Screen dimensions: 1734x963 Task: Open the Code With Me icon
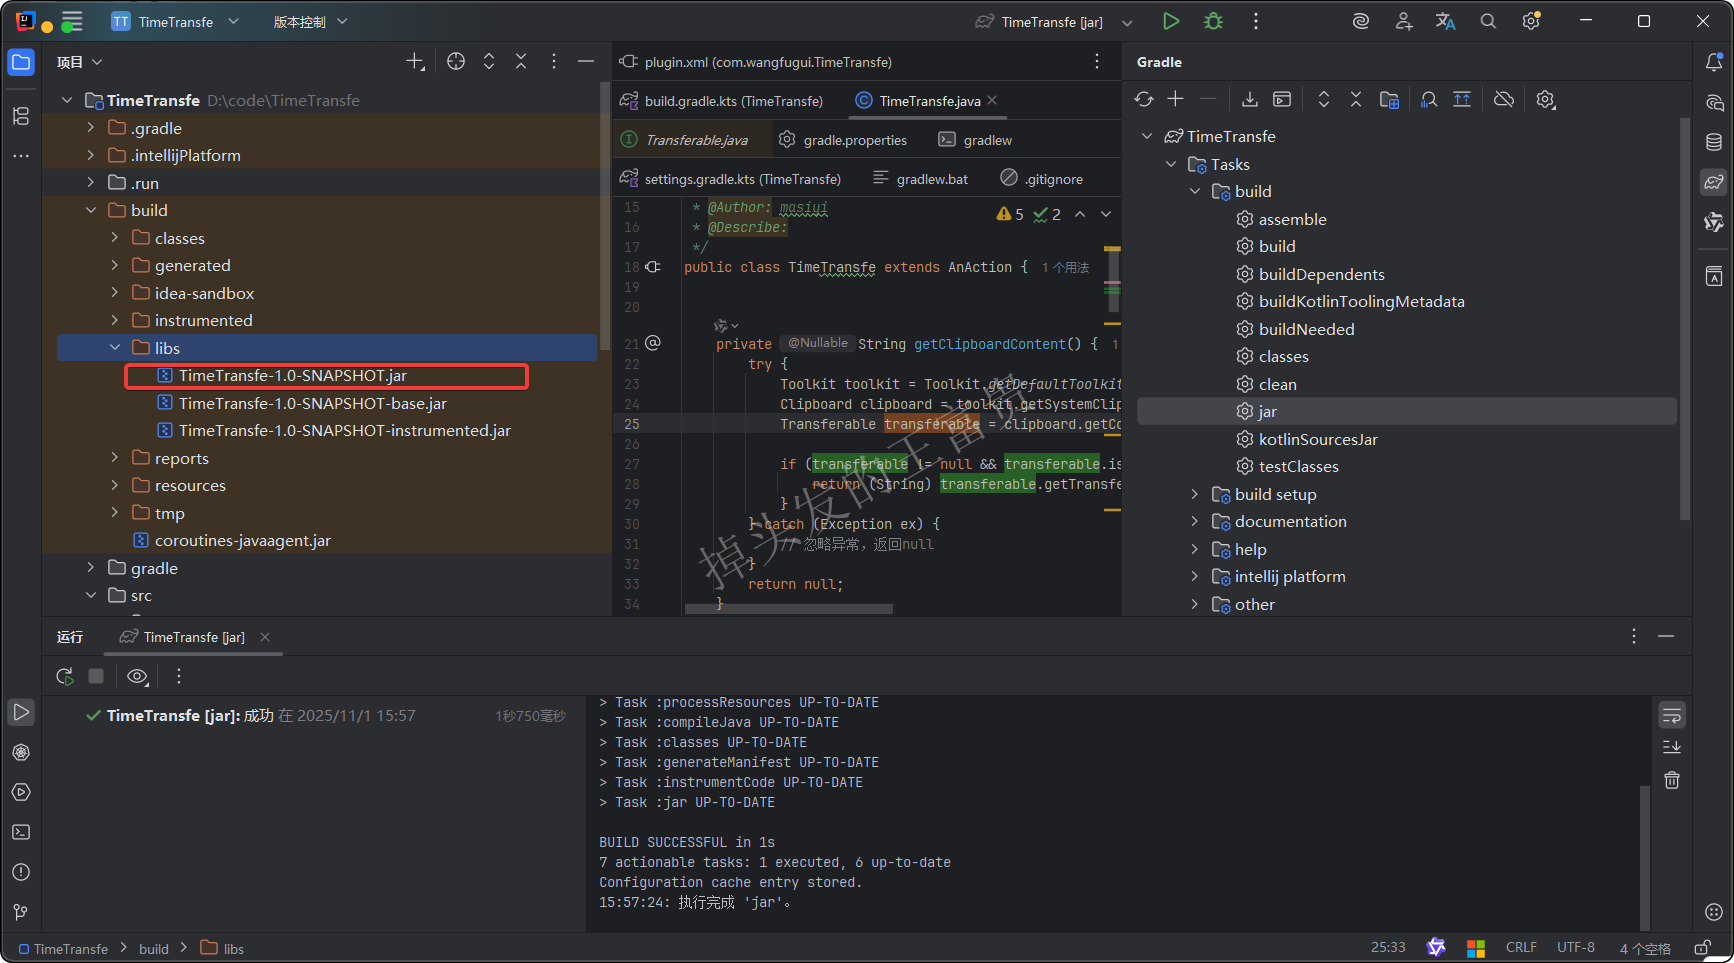[1404, 21]
